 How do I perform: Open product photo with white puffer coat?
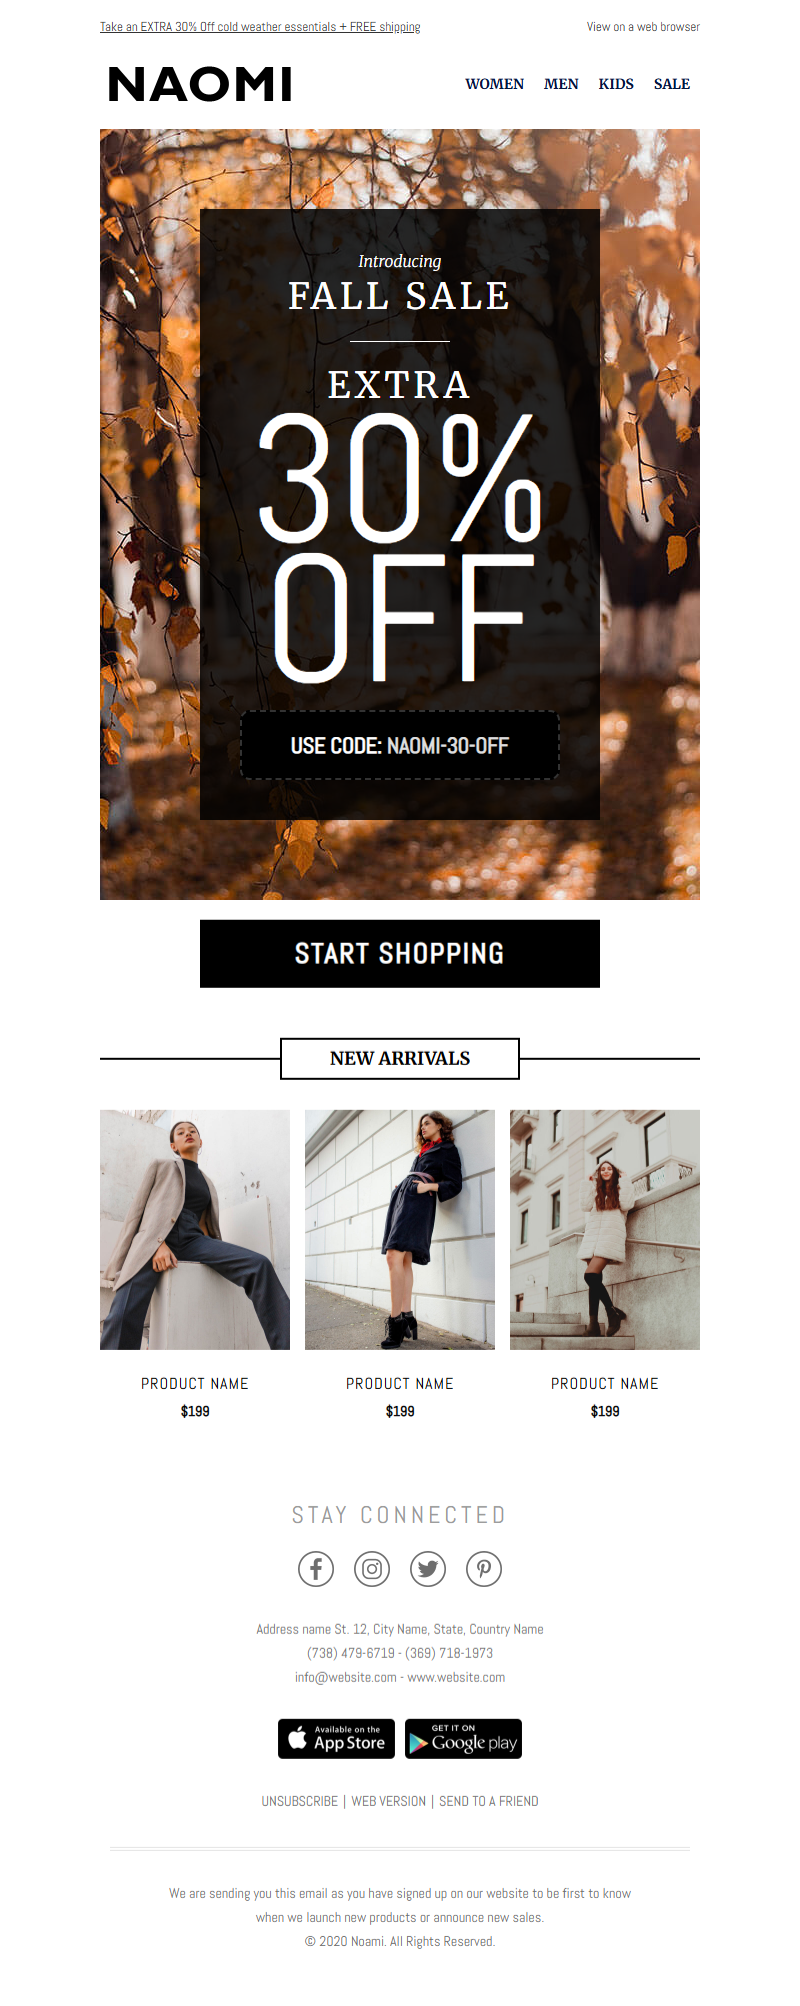pos(605,1230)
